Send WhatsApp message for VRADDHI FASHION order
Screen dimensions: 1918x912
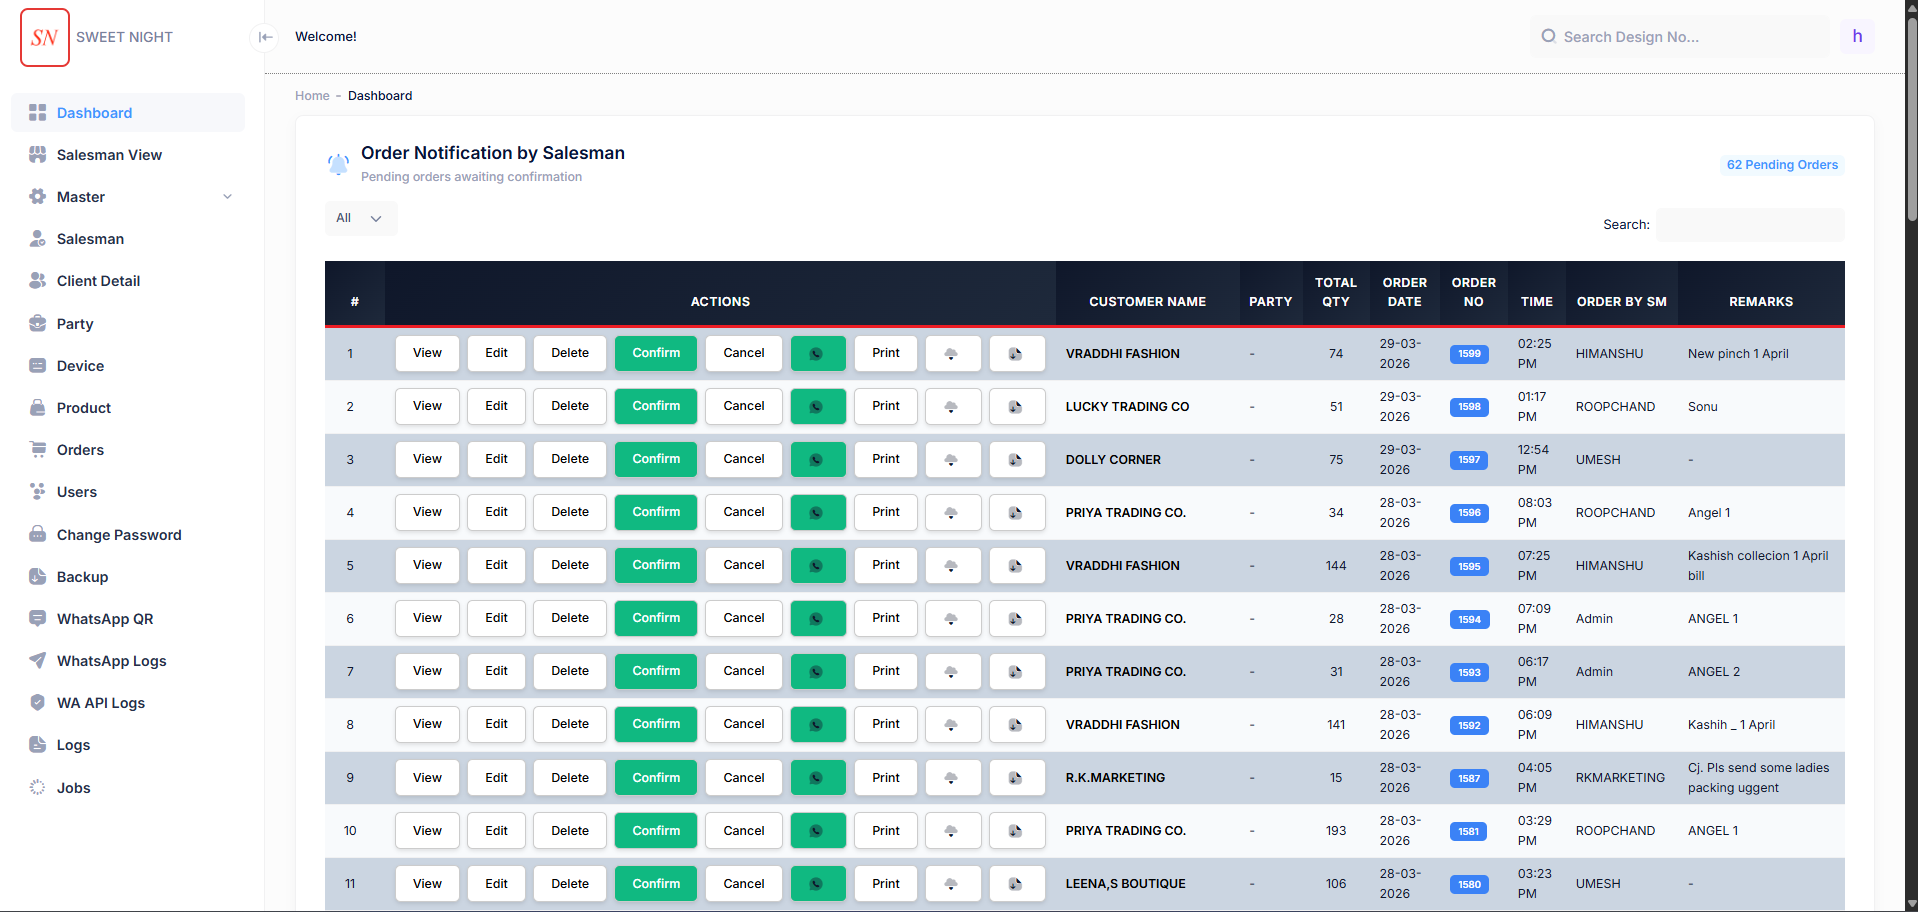click(x=817, y=353)
